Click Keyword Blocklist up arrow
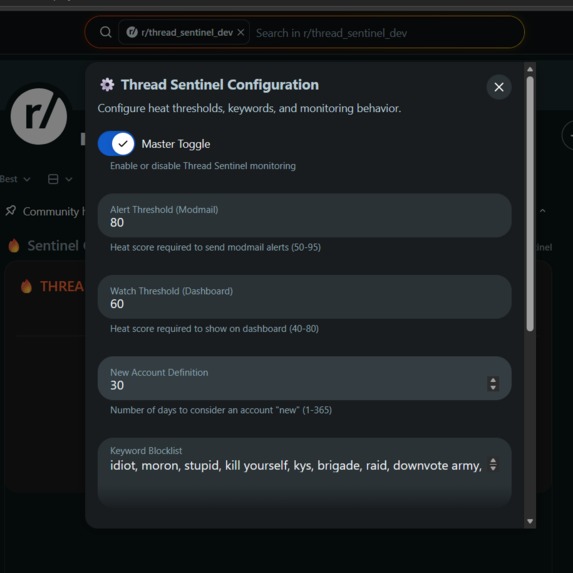Viewport: 573px width, 573px height. (x=493, y=461)
